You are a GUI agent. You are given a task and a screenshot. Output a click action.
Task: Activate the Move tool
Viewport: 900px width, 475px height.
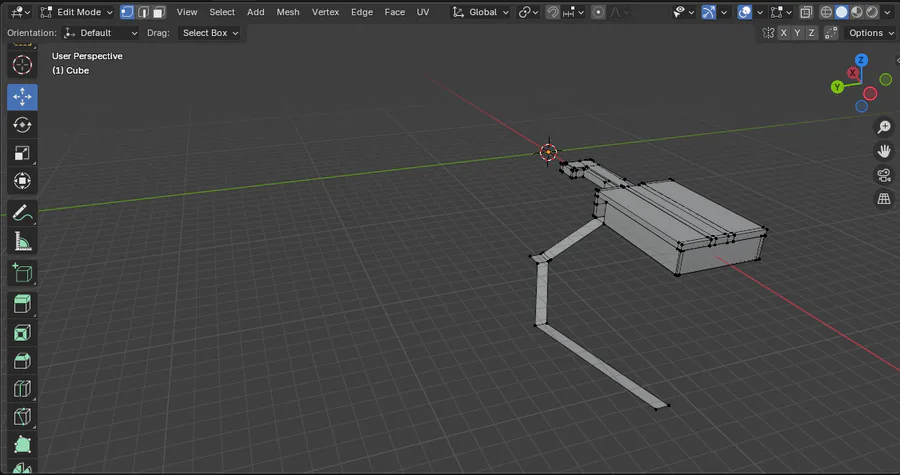pos(22,97)
